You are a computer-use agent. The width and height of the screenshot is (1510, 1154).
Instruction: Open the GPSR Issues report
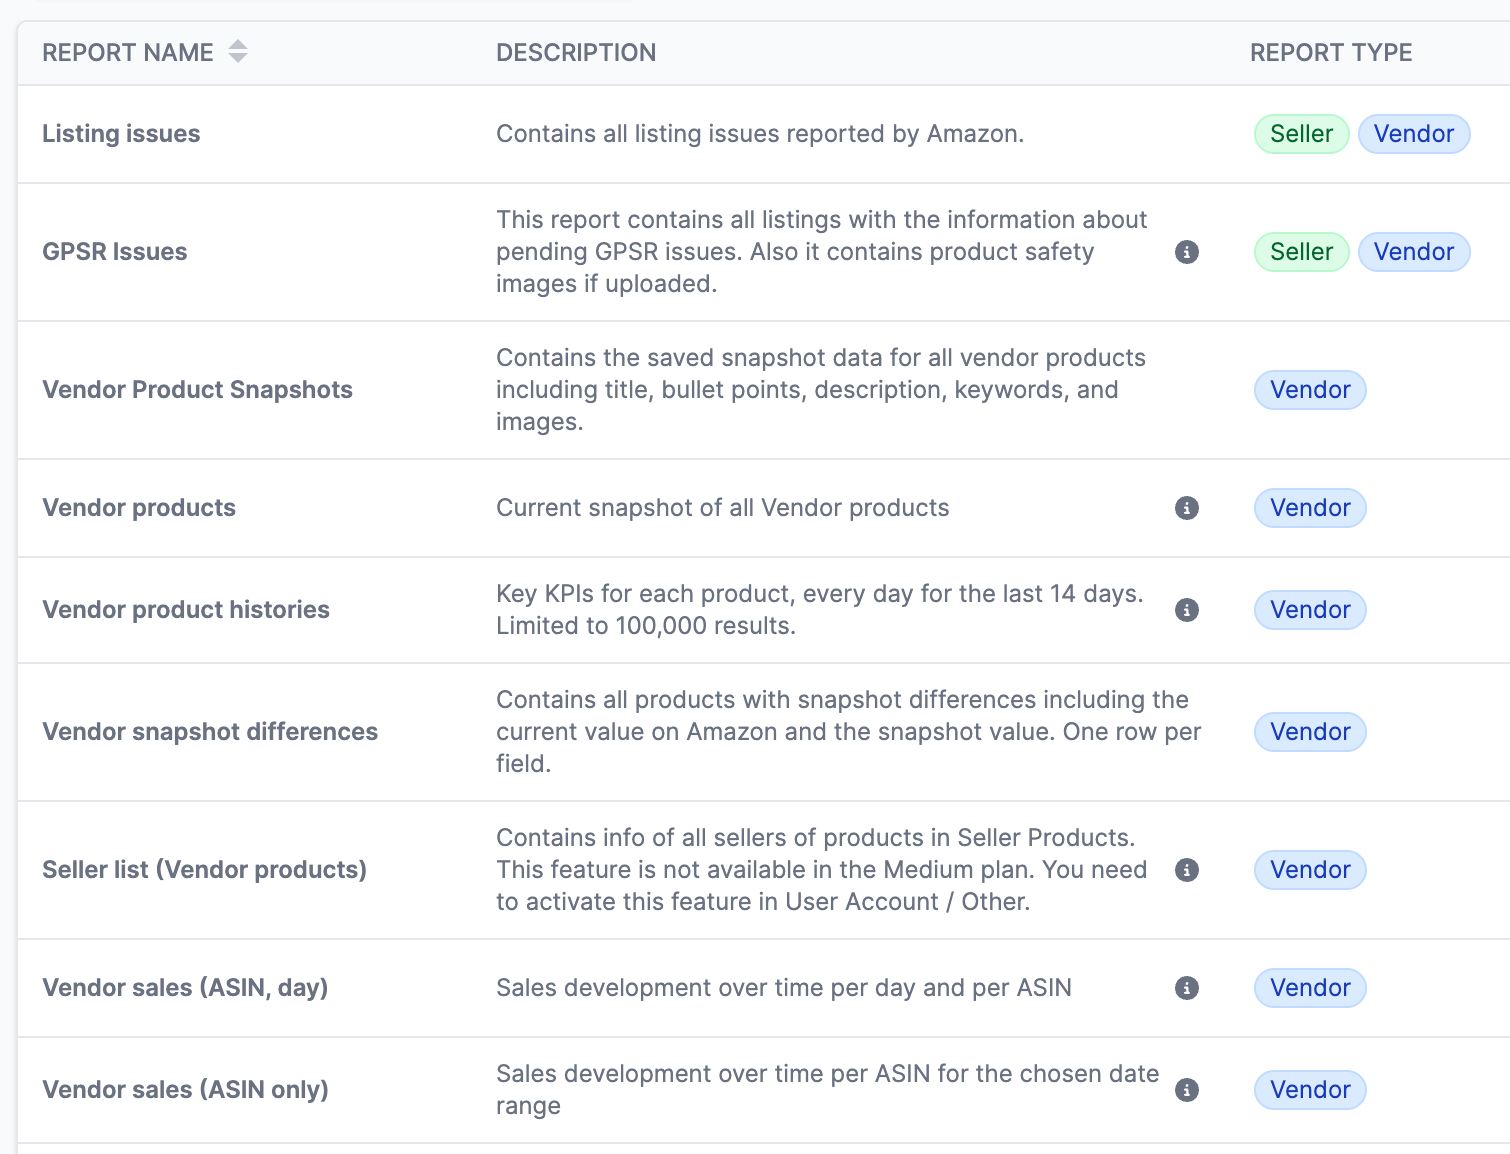[114, 252]
